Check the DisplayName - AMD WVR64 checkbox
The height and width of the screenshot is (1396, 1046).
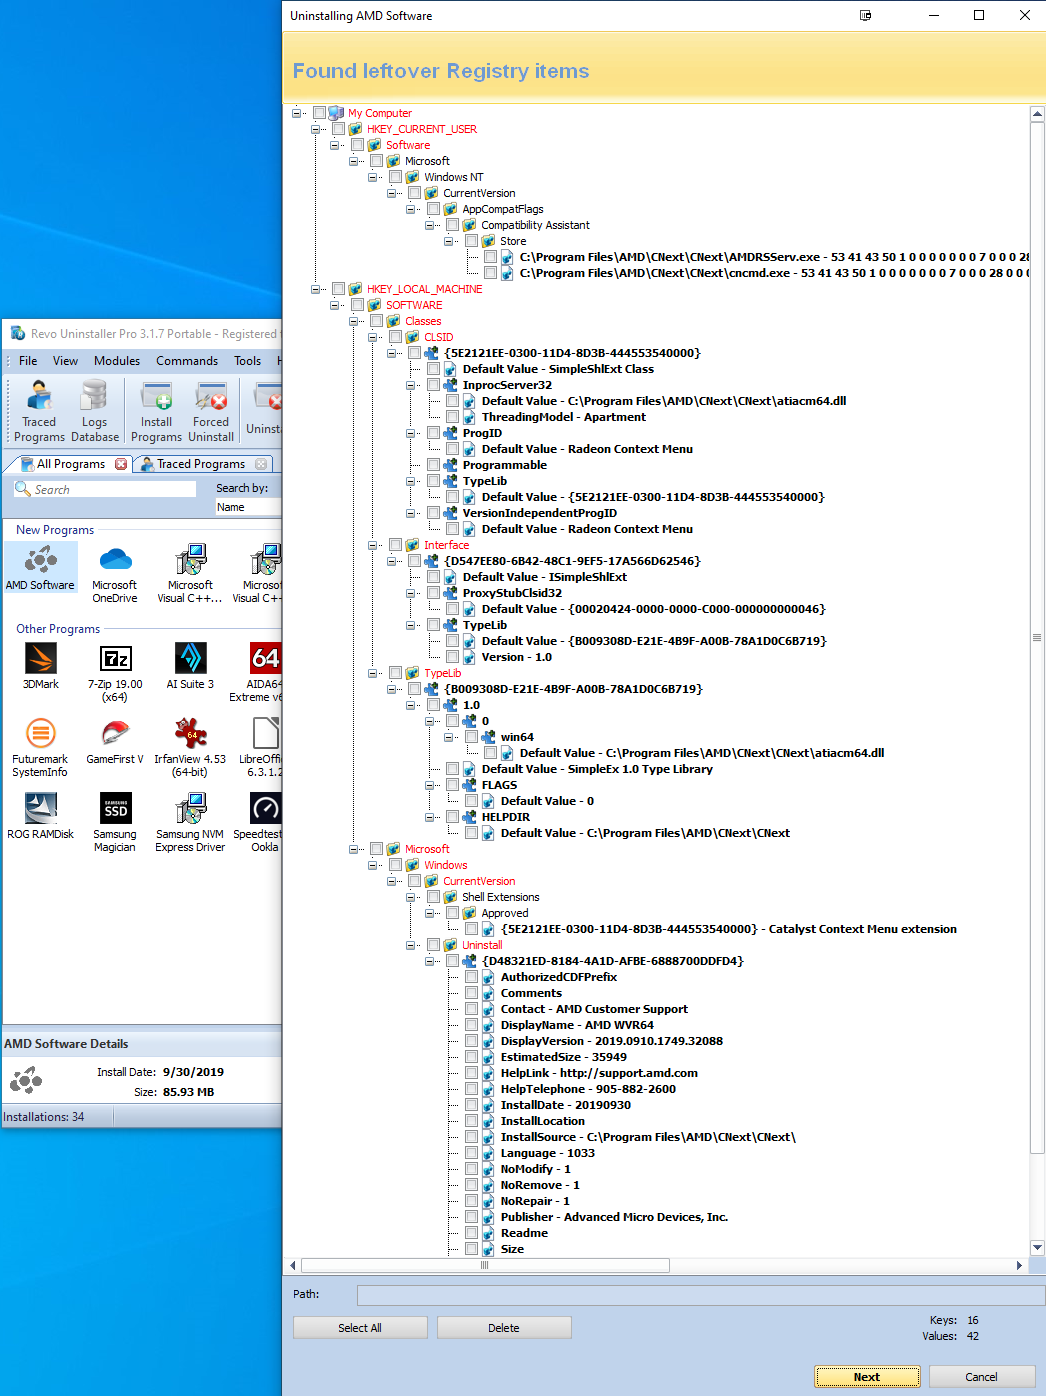pos(472,1025)
